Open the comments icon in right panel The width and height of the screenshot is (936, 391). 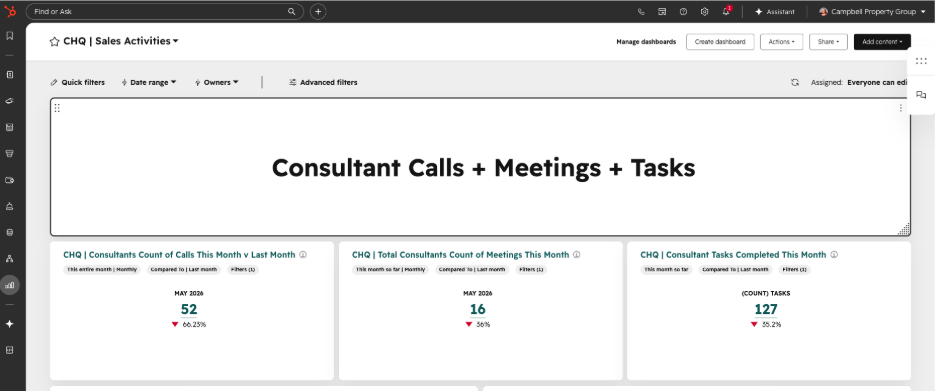(x=921, y=95)
